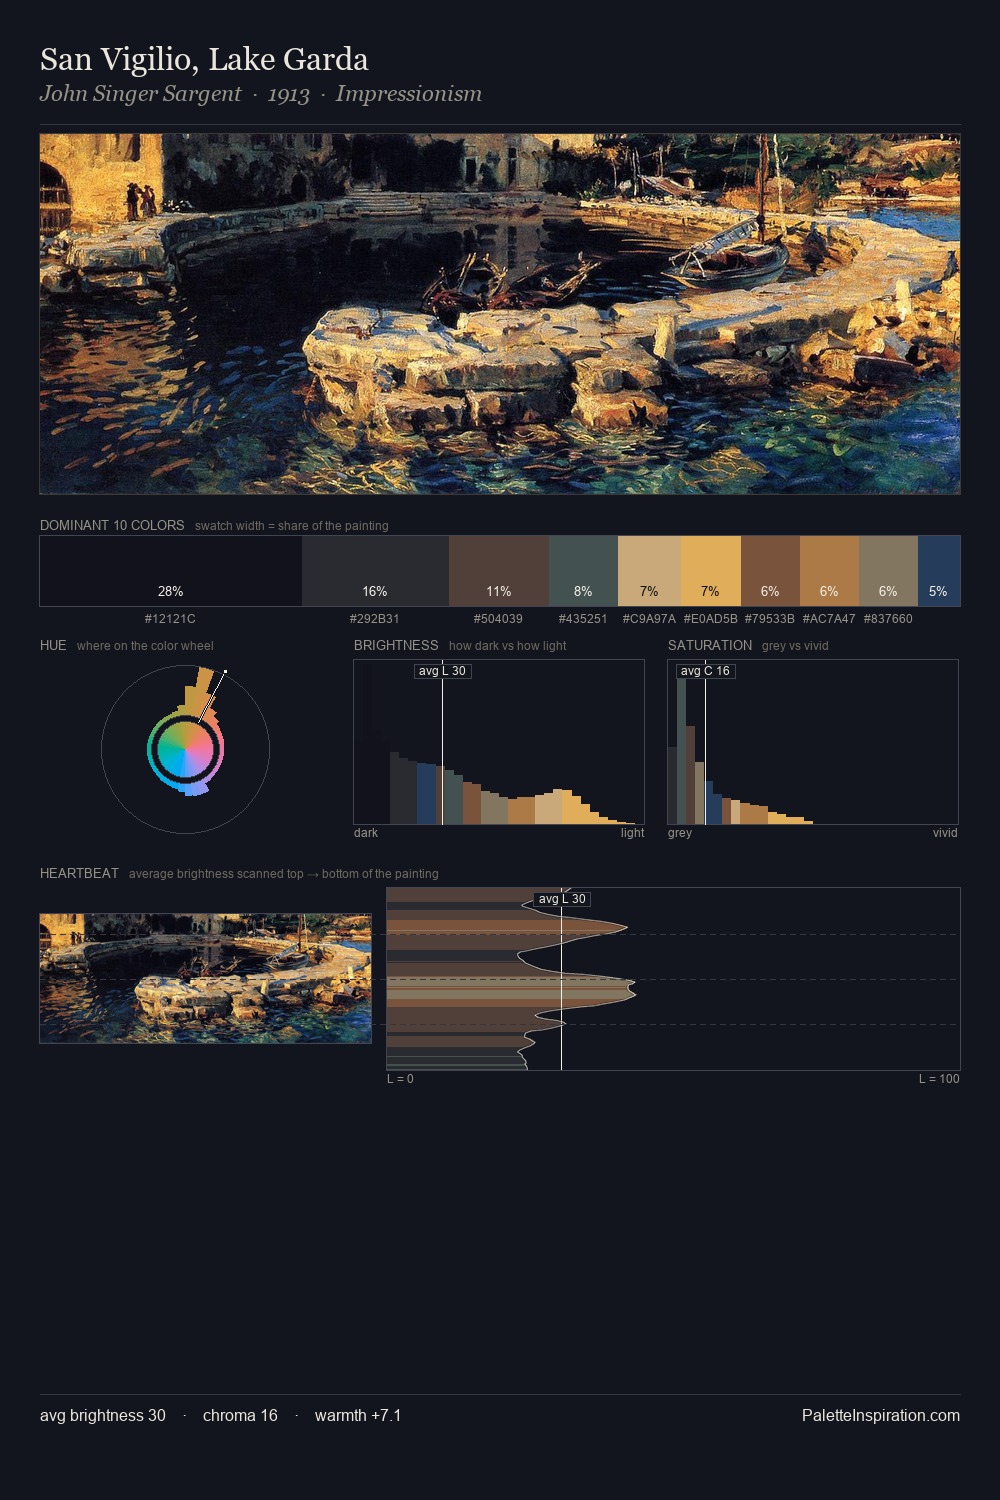Select the #292B31 16% swatch
The height and width of the screenshot is (1500, 1000).
click(x=375, y=571)
